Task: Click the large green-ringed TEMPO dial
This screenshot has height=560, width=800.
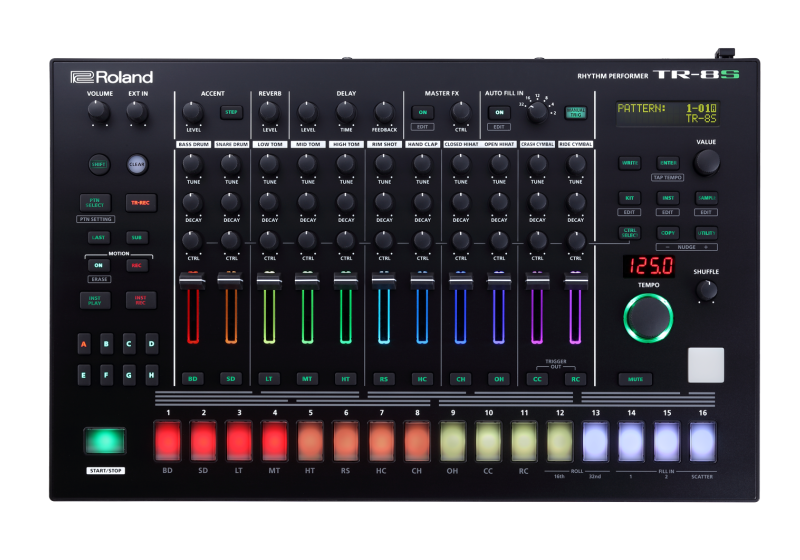Action: click(648, 318)
